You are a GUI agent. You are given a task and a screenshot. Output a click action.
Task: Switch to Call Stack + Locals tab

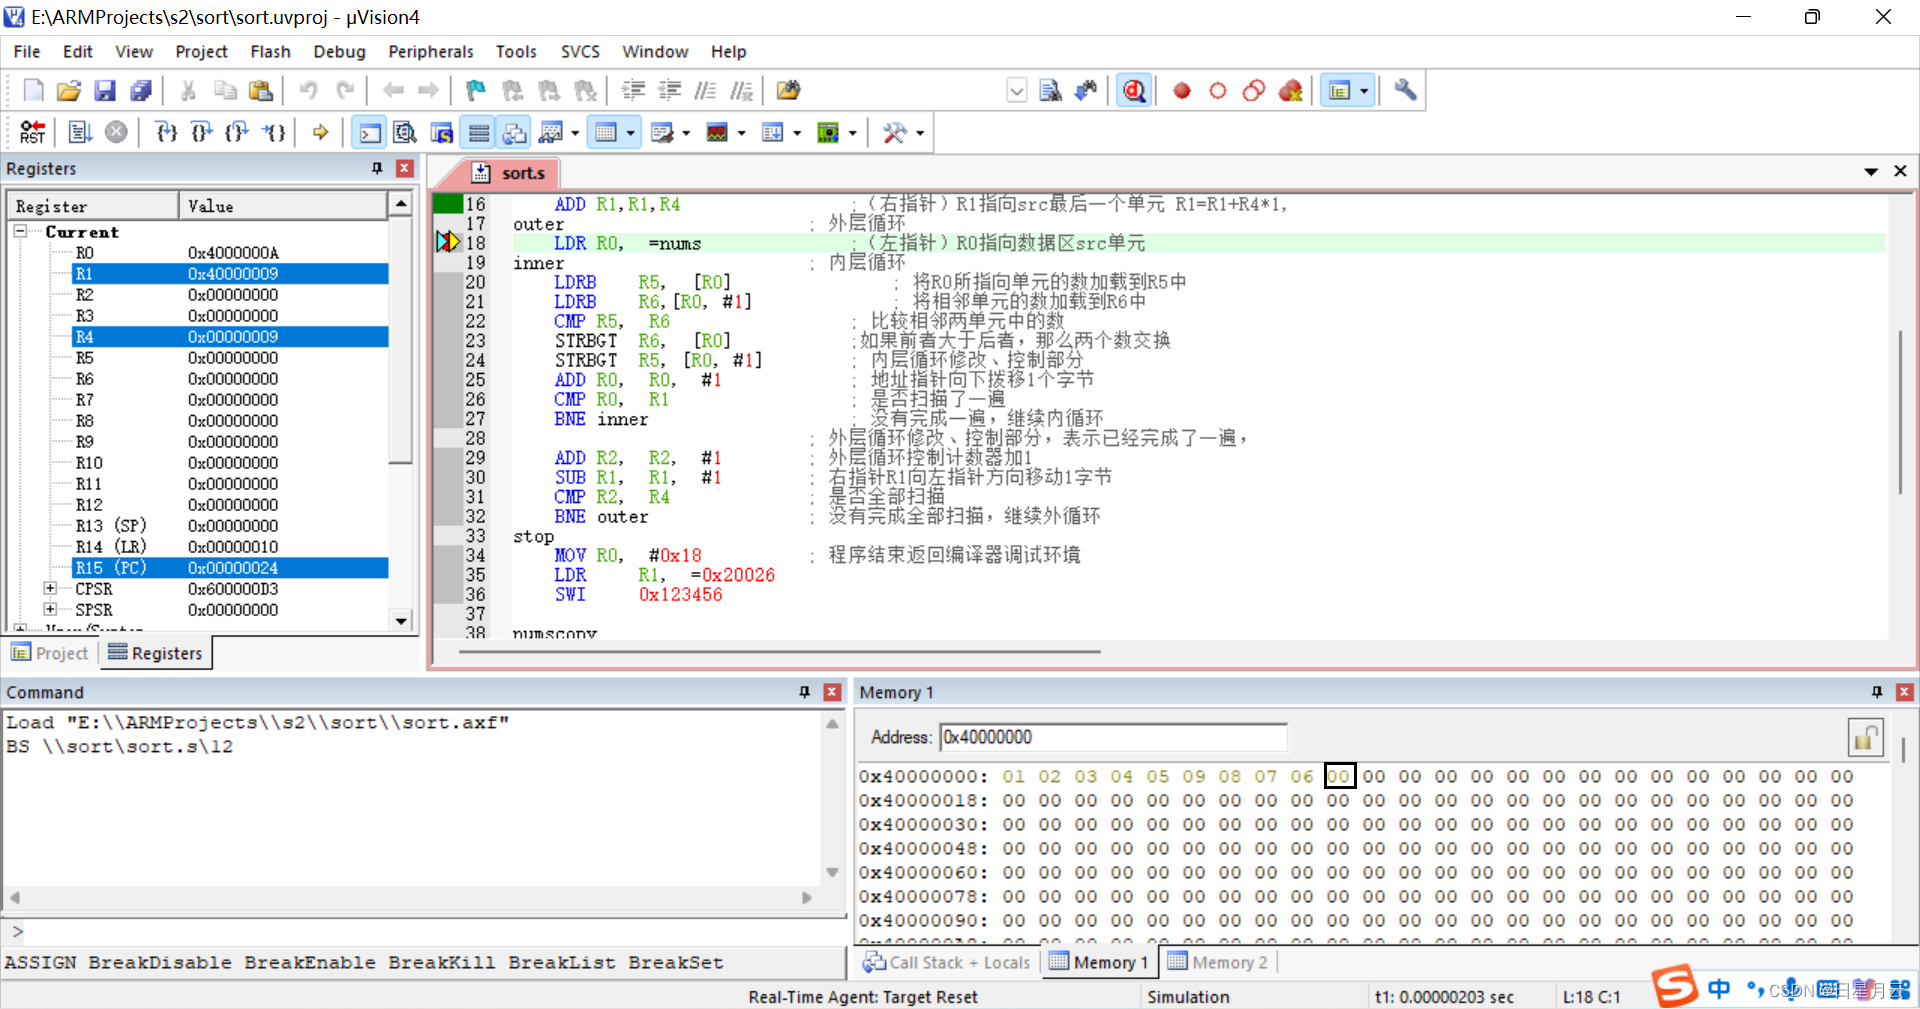[946, 962]
